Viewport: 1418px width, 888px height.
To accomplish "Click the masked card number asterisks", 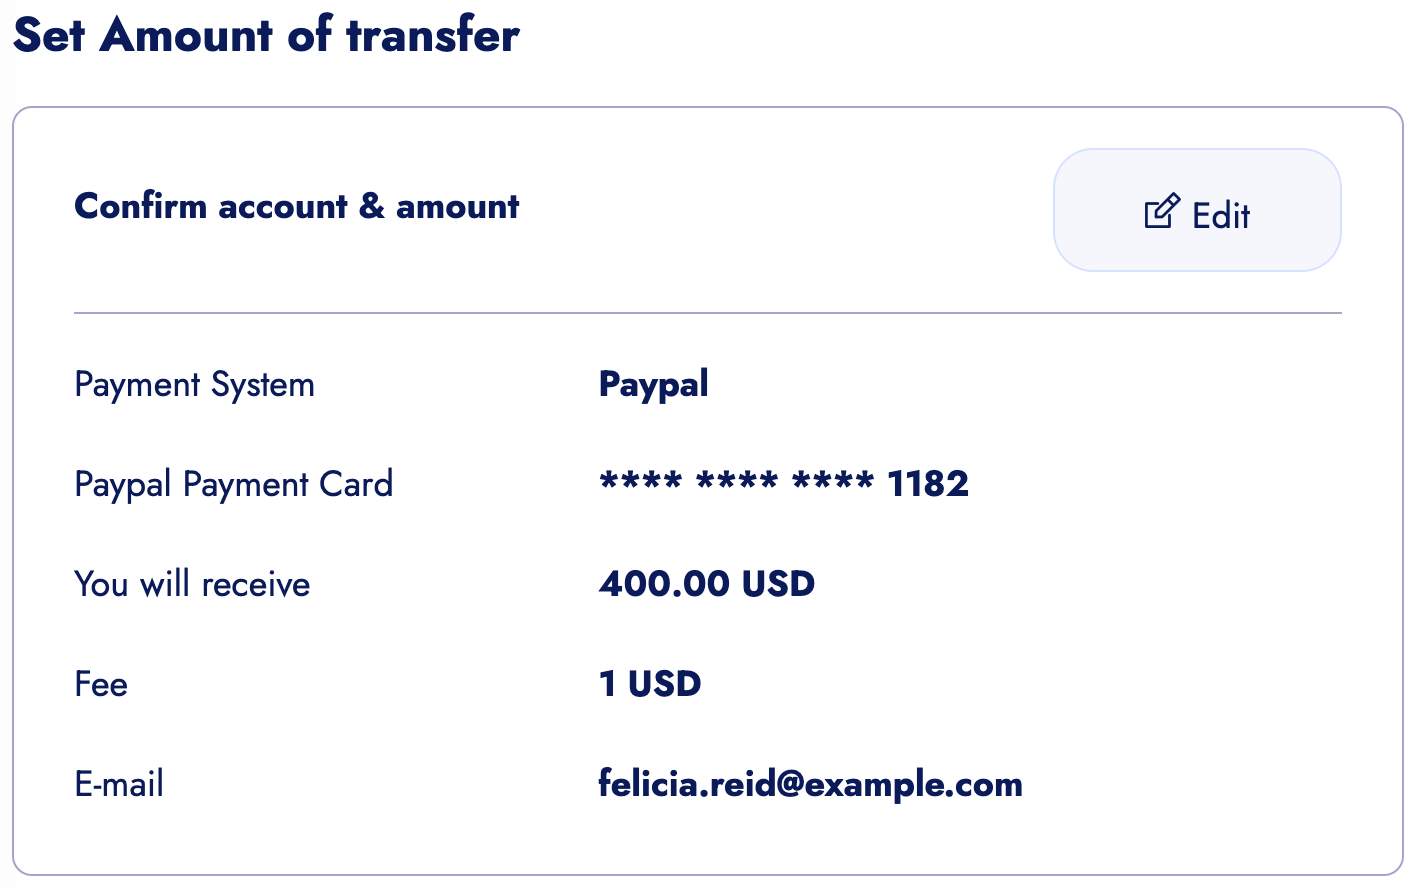I will 736,484.
